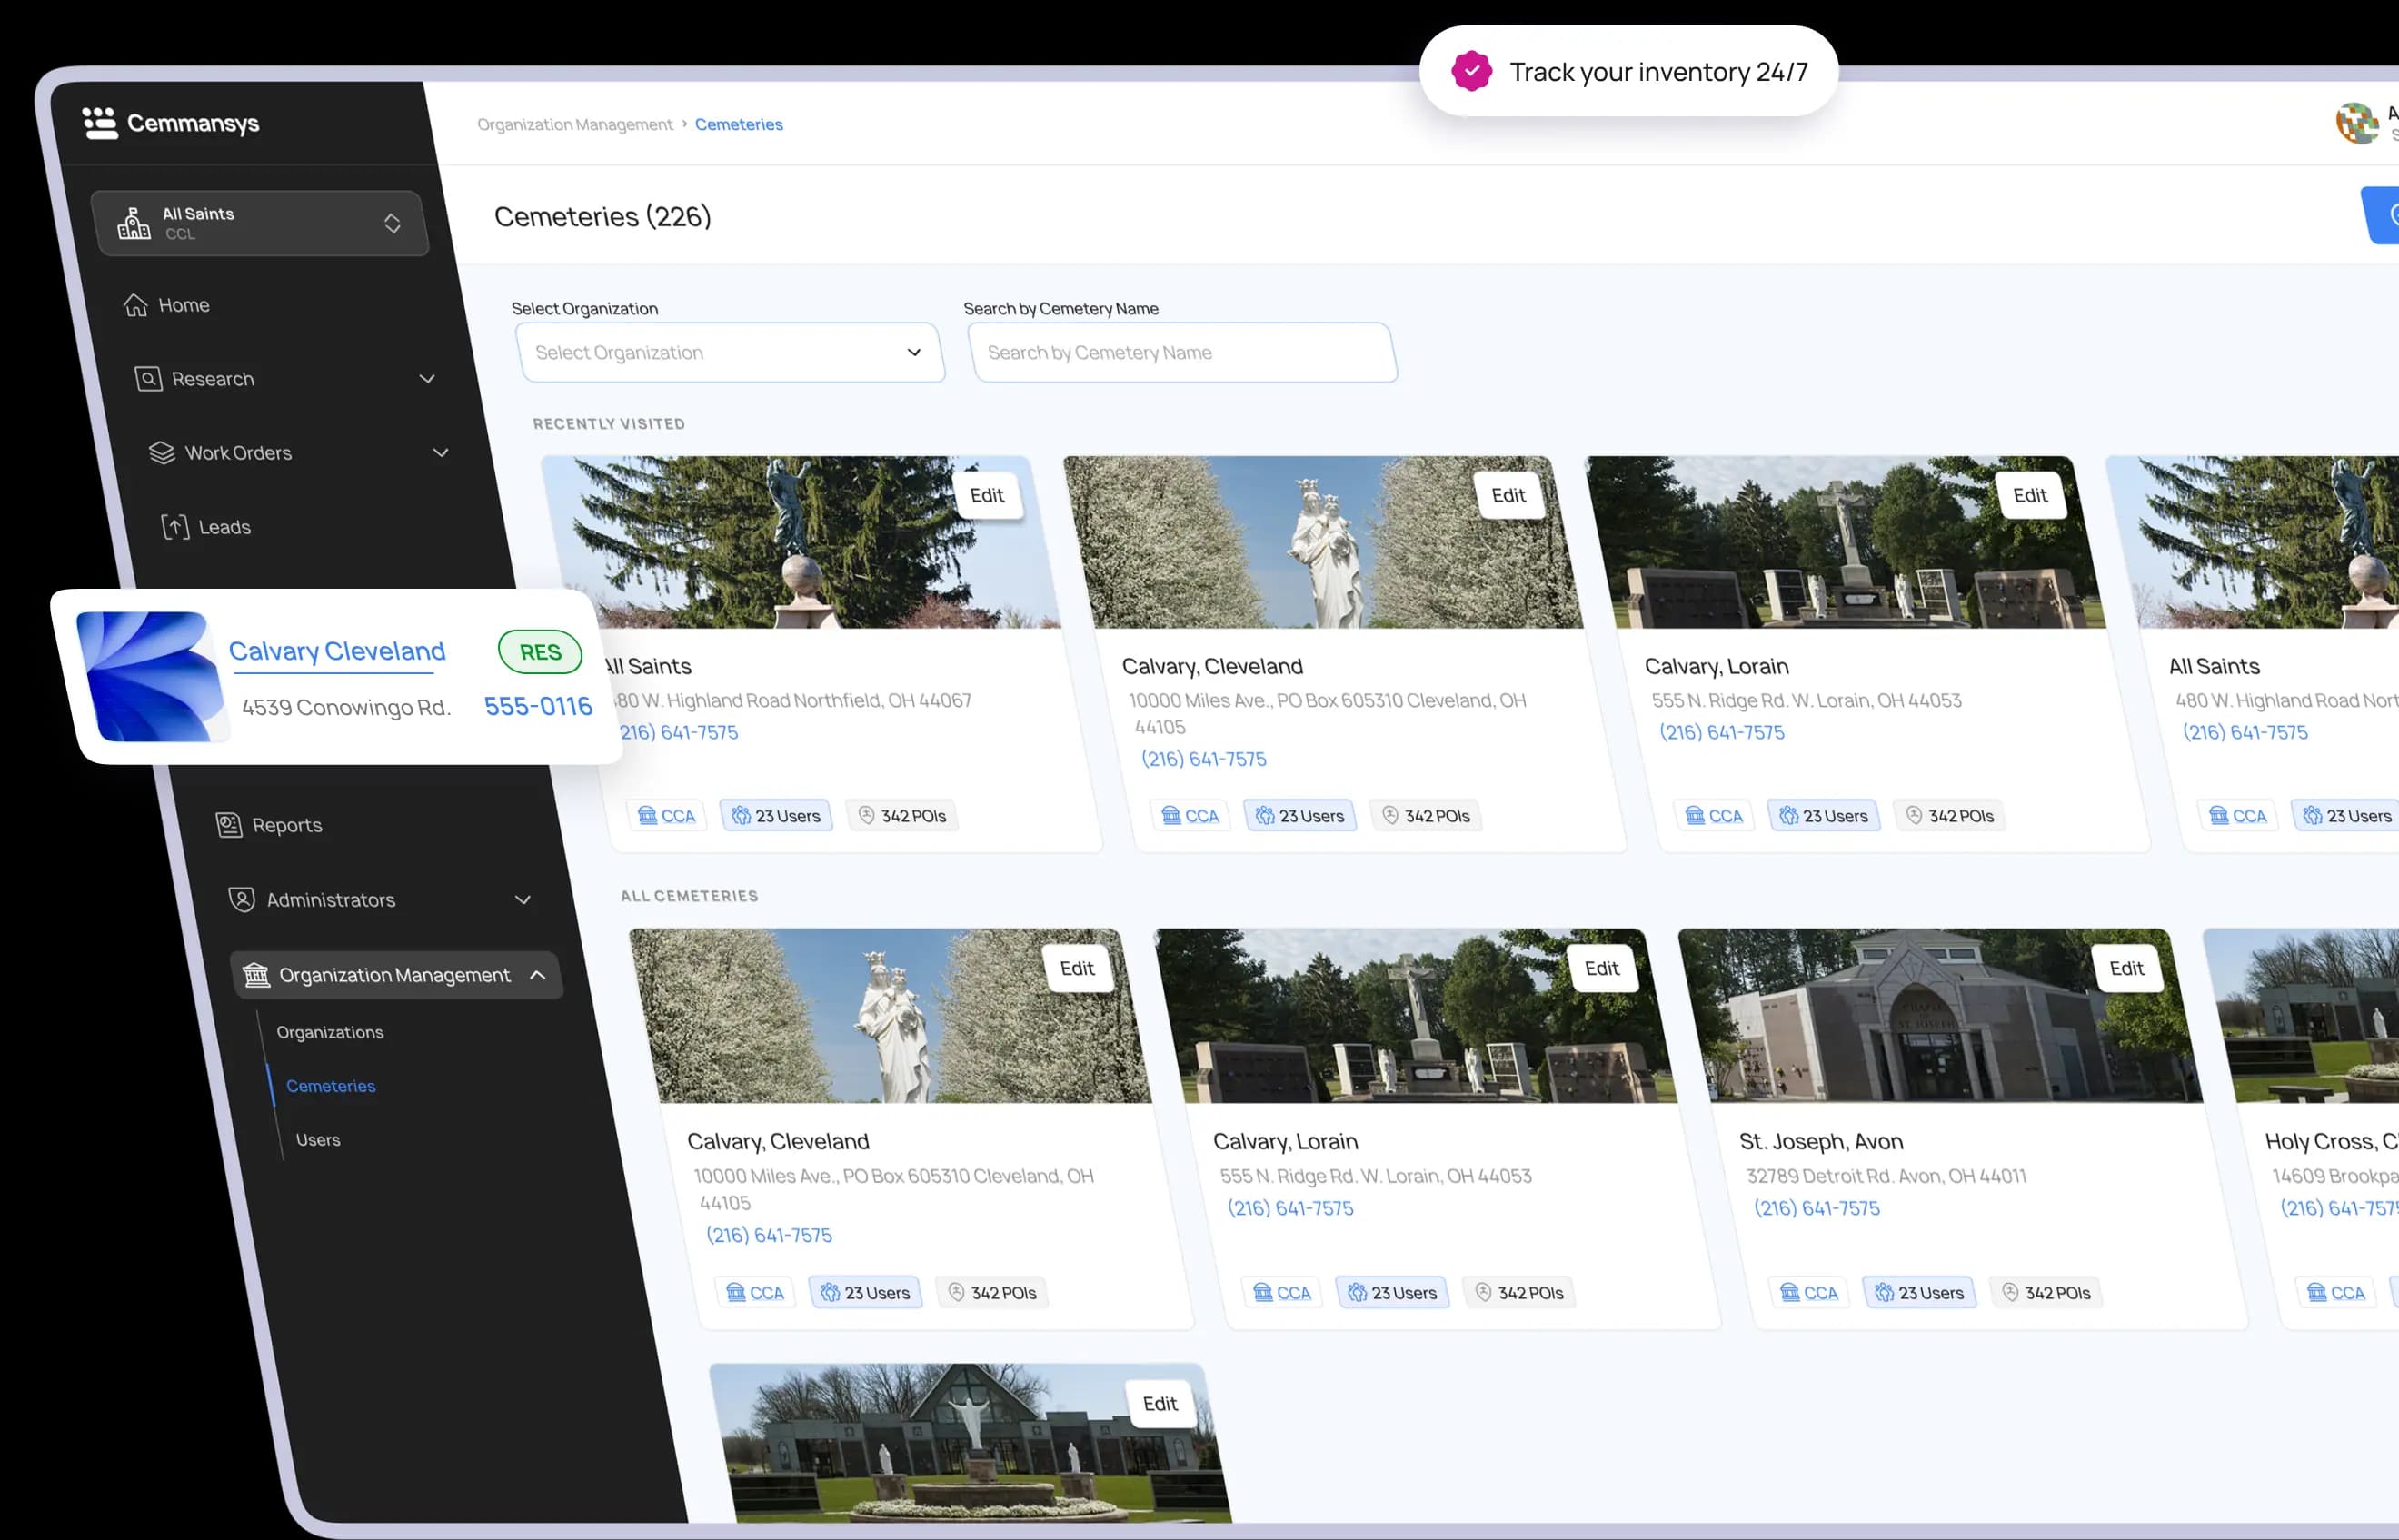Select the Leads icon in the sidebar
2399x1540 pixels.
click(176, 526)
